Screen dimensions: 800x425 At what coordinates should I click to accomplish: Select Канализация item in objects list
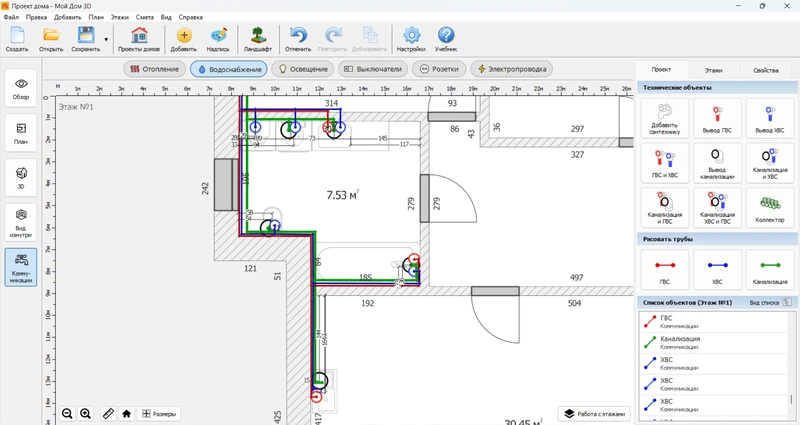714,343
